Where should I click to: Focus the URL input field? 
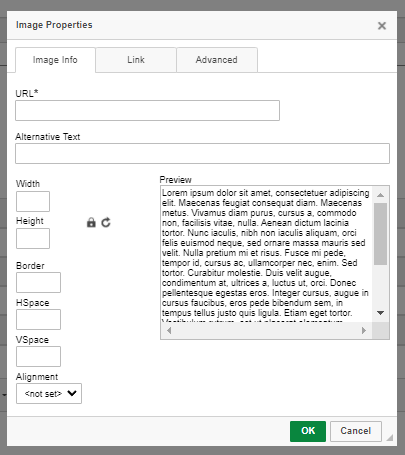tap(147, 110)
